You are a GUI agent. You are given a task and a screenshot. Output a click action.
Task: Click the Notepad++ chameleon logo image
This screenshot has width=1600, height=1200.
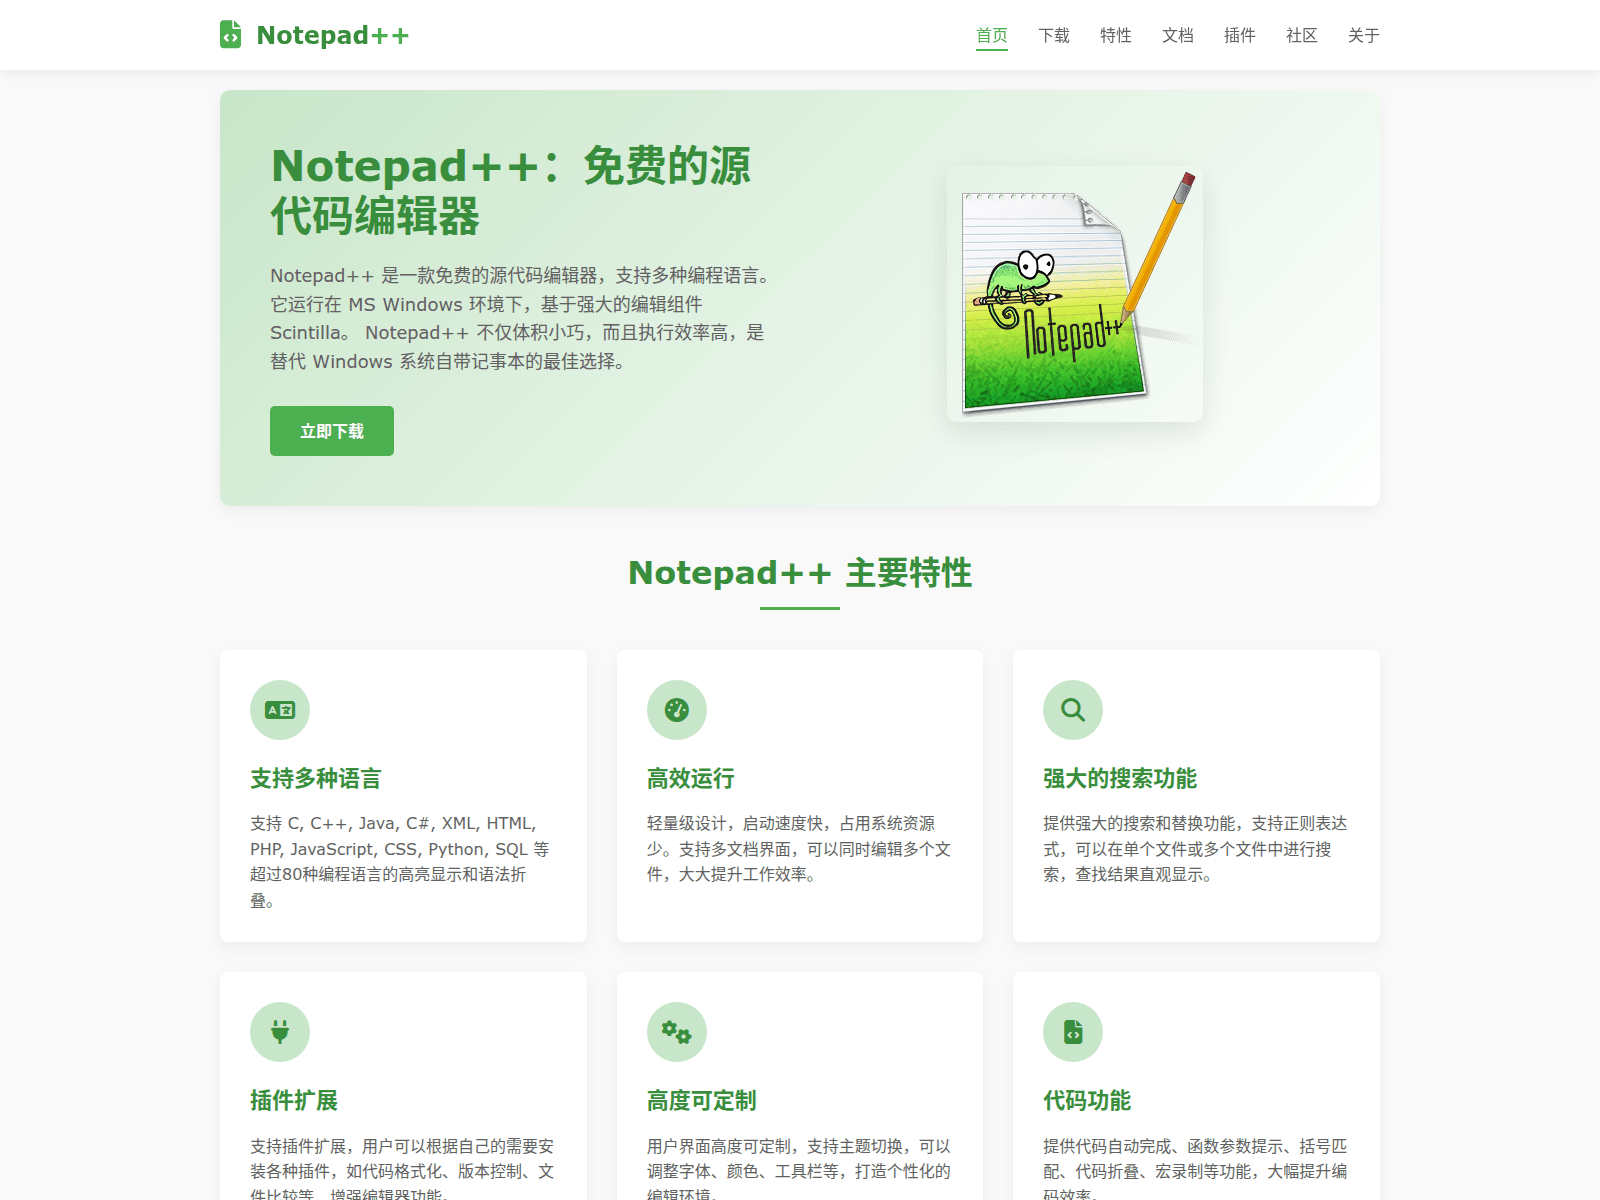(x=1075, y=294)
